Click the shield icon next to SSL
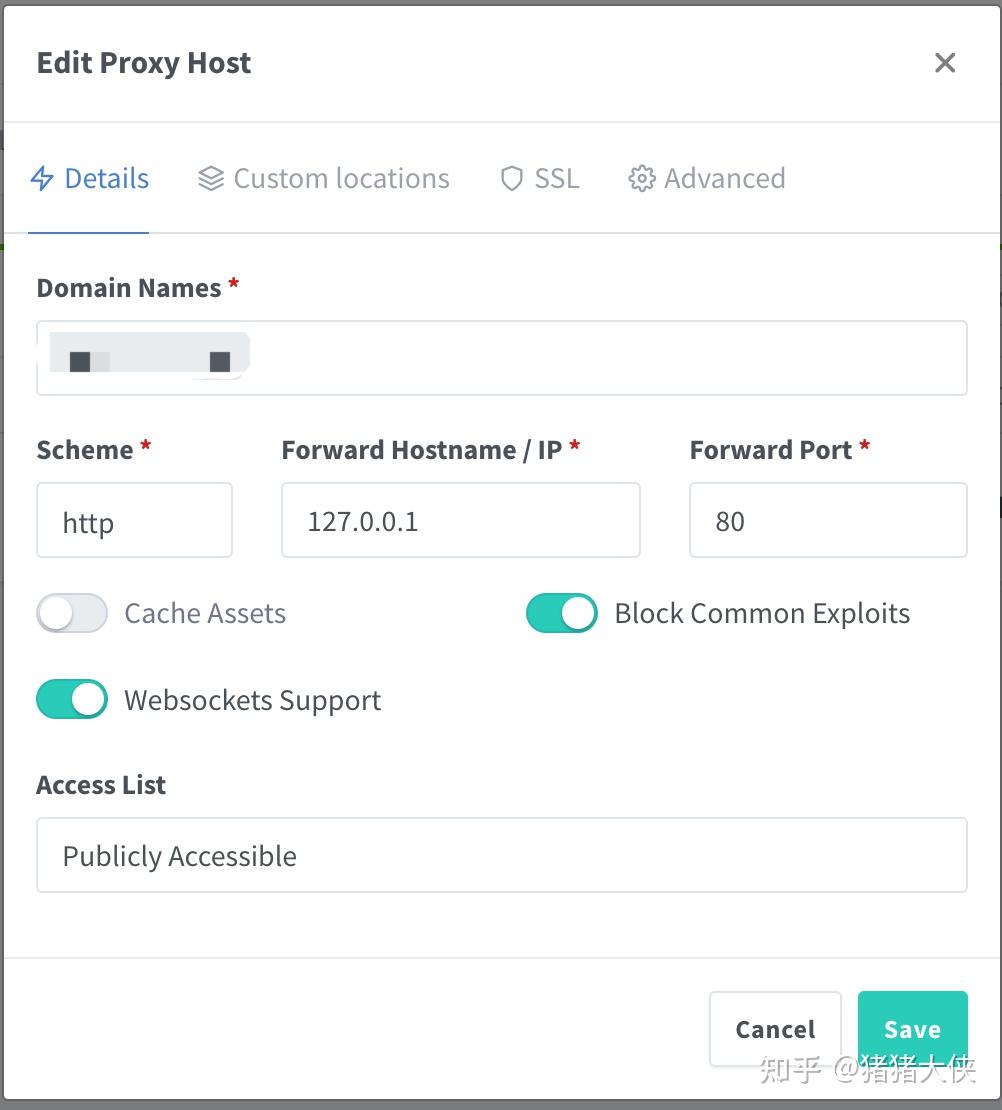Viewport: 1002px width, 1110px height. pyautogui.click(x=511, y=178)
